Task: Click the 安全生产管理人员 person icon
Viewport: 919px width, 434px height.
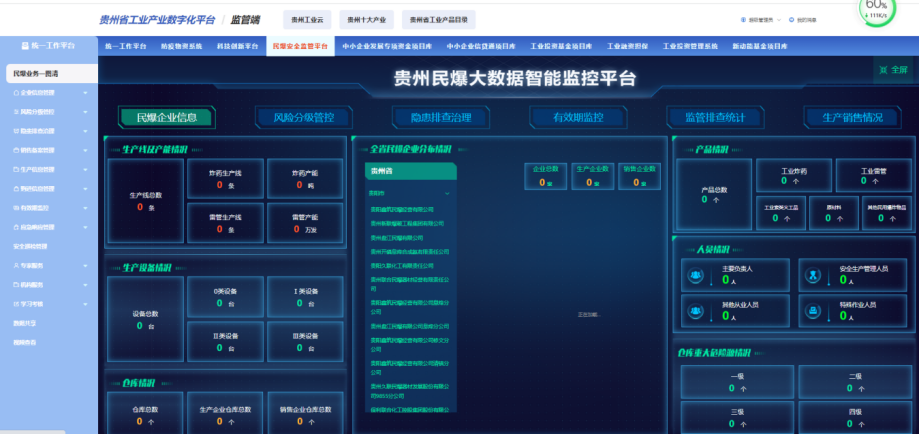Action: [x=815, y=276]
